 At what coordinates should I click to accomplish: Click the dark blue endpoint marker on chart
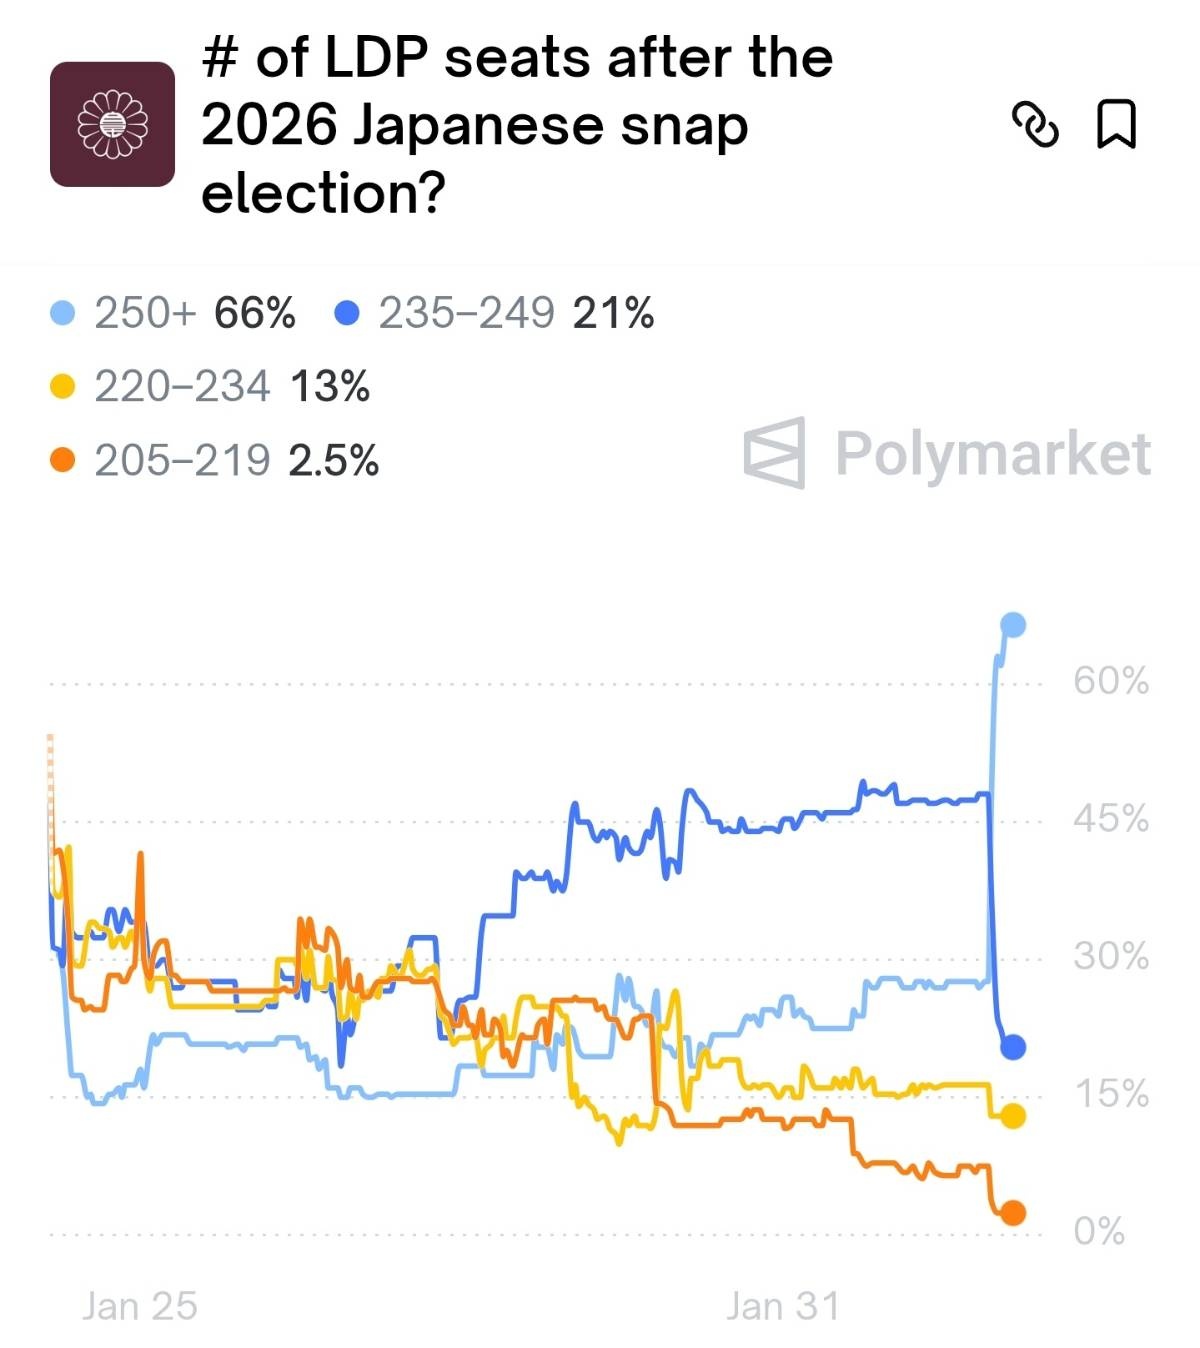pos(1013,1048)
